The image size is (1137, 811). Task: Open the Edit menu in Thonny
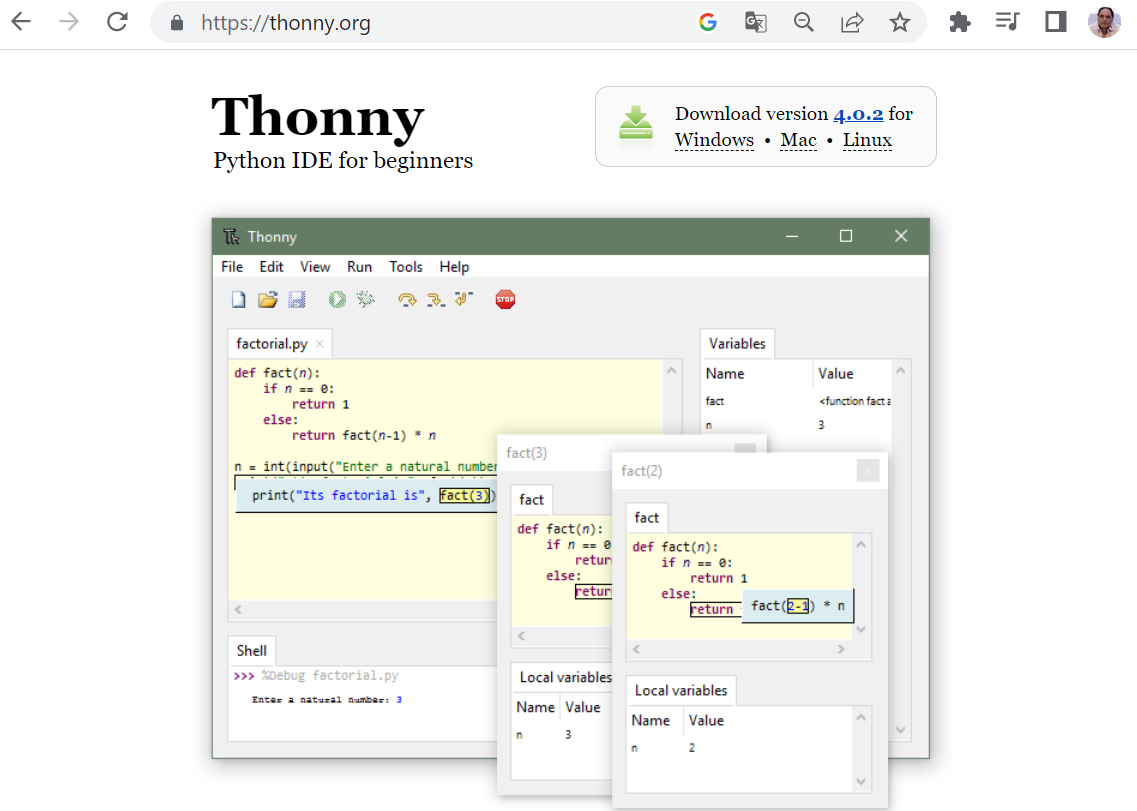click(x=271, y=267)
